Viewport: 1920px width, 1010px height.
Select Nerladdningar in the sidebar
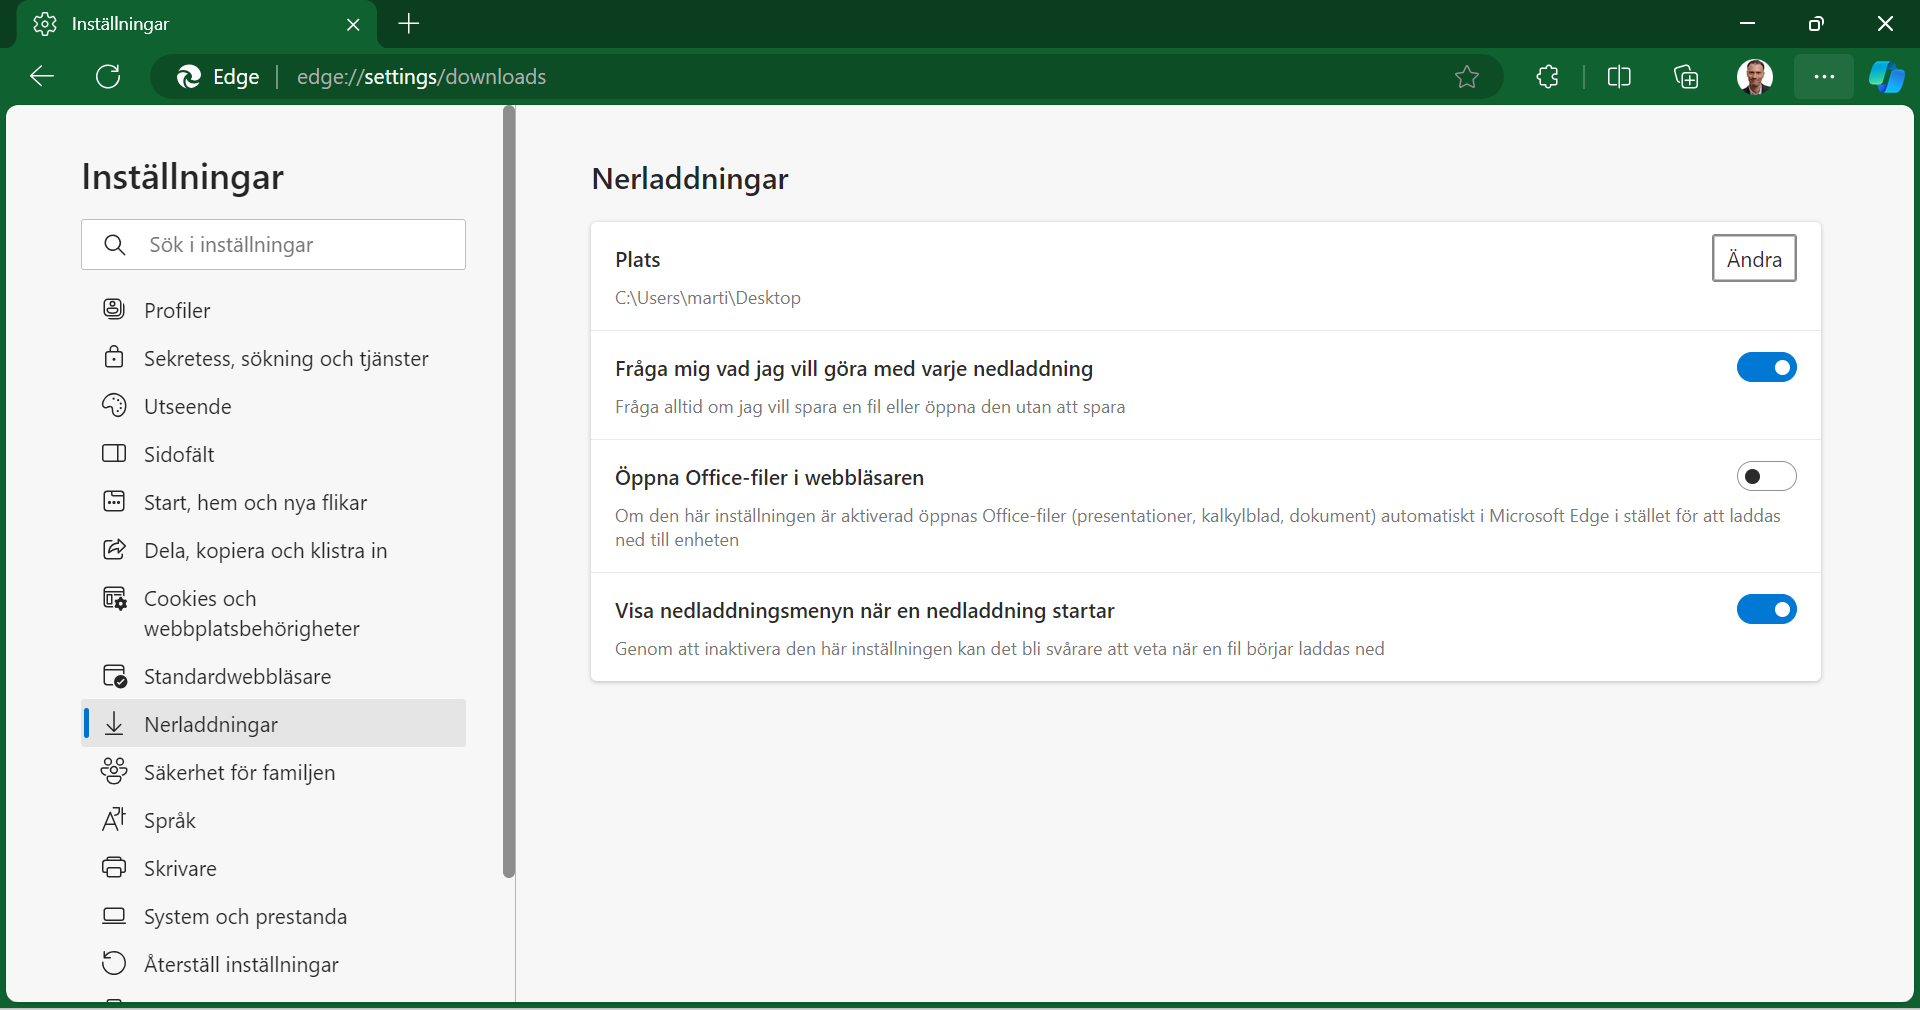click(x=211, y=725)
